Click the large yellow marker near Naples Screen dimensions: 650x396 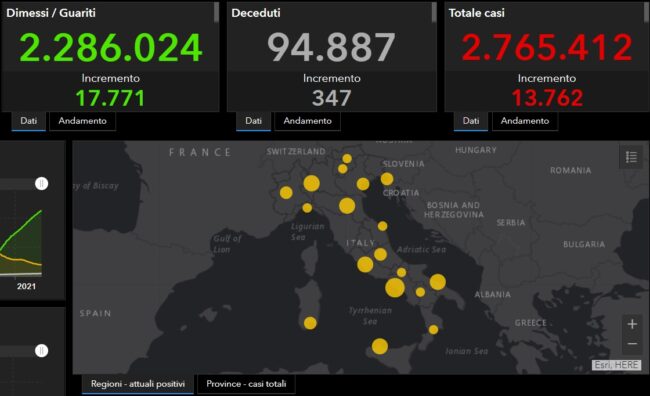coord(395,287)
